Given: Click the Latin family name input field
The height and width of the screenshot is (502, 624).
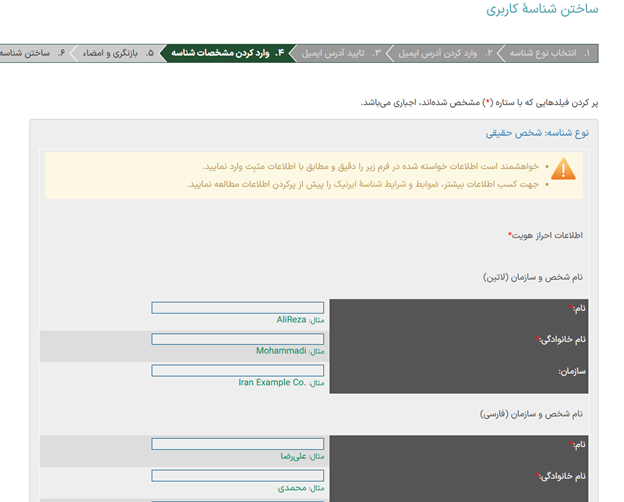Looking at the screenshot, I should 237,339.
